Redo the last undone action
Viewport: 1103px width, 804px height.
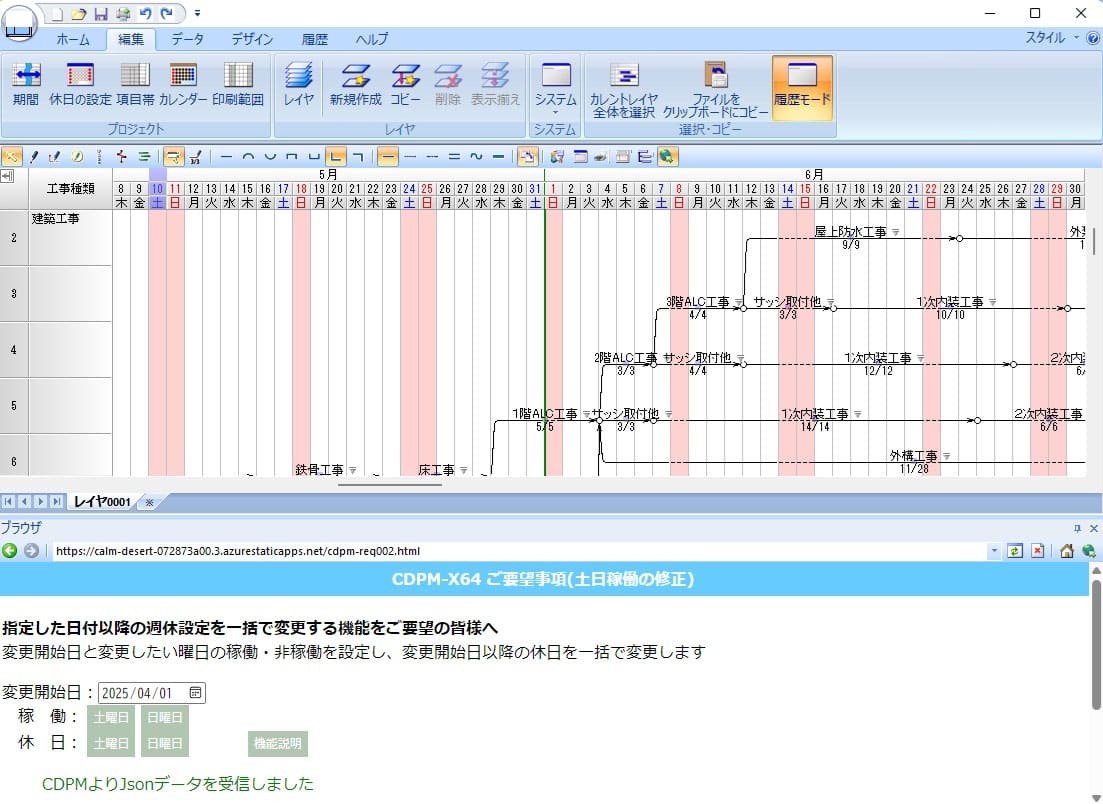pyautogui.click(x=167, y=13)
